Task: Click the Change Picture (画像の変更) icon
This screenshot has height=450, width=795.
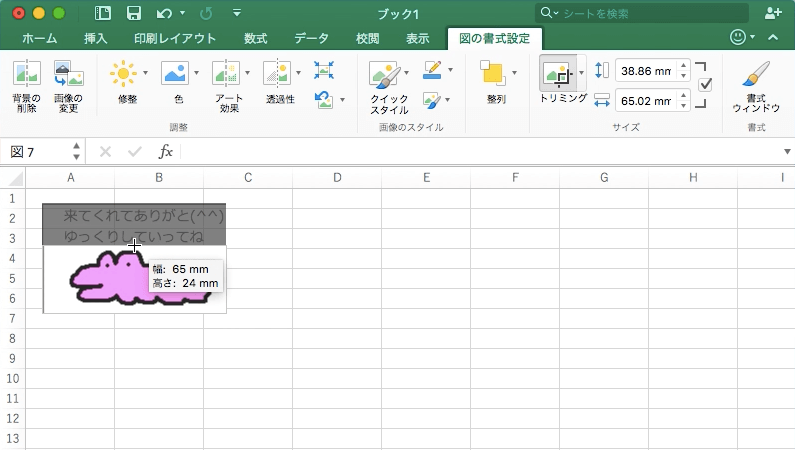Action: [x=68, y=73]
